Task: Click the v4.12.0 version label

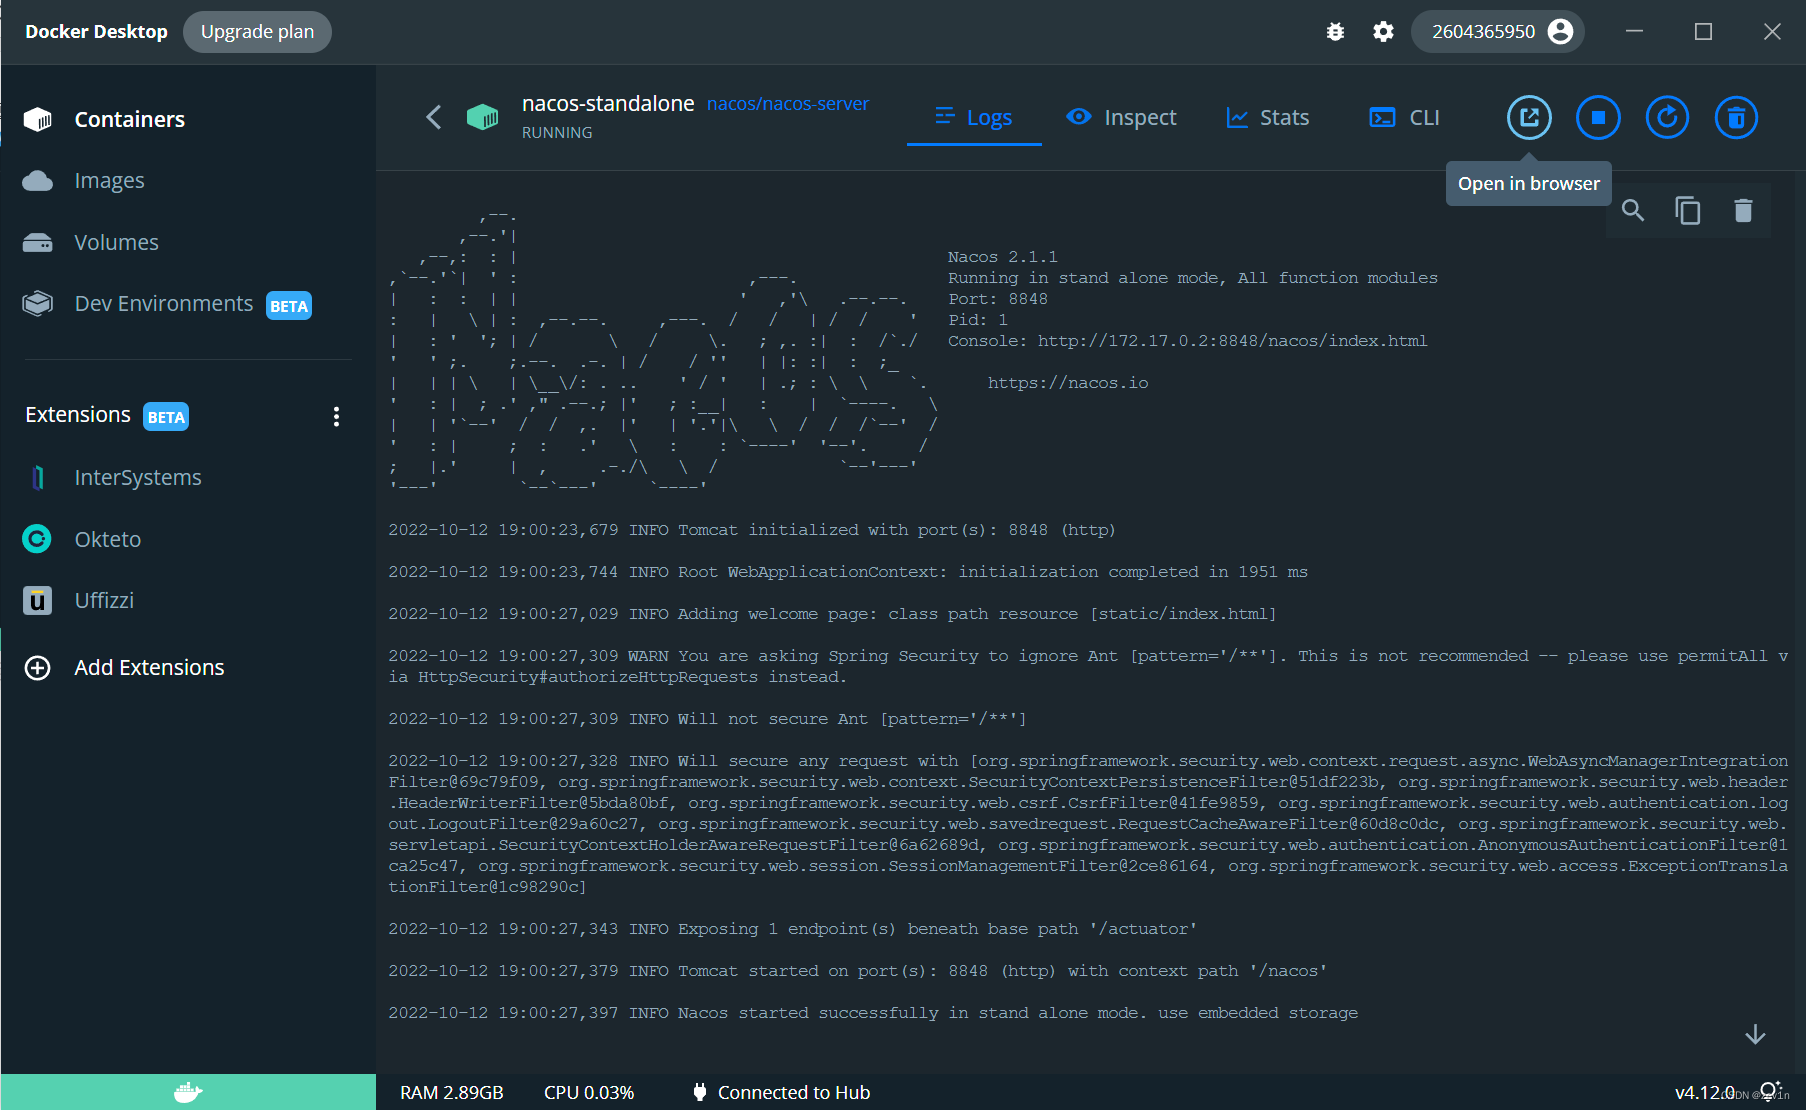Action: click(1705, 1093)
